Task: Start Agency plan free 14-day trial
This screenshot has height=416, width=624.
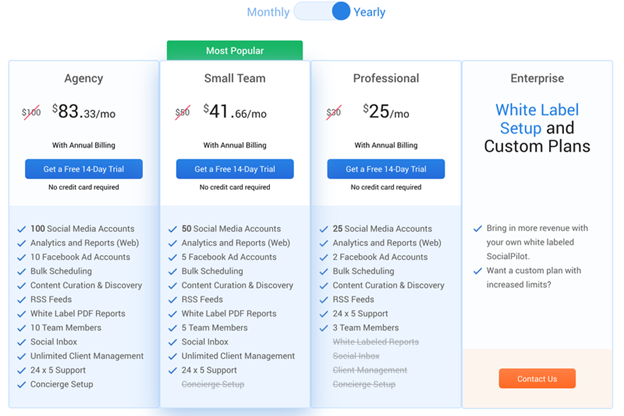Action: pyautogui.click(x=84, y=169)
